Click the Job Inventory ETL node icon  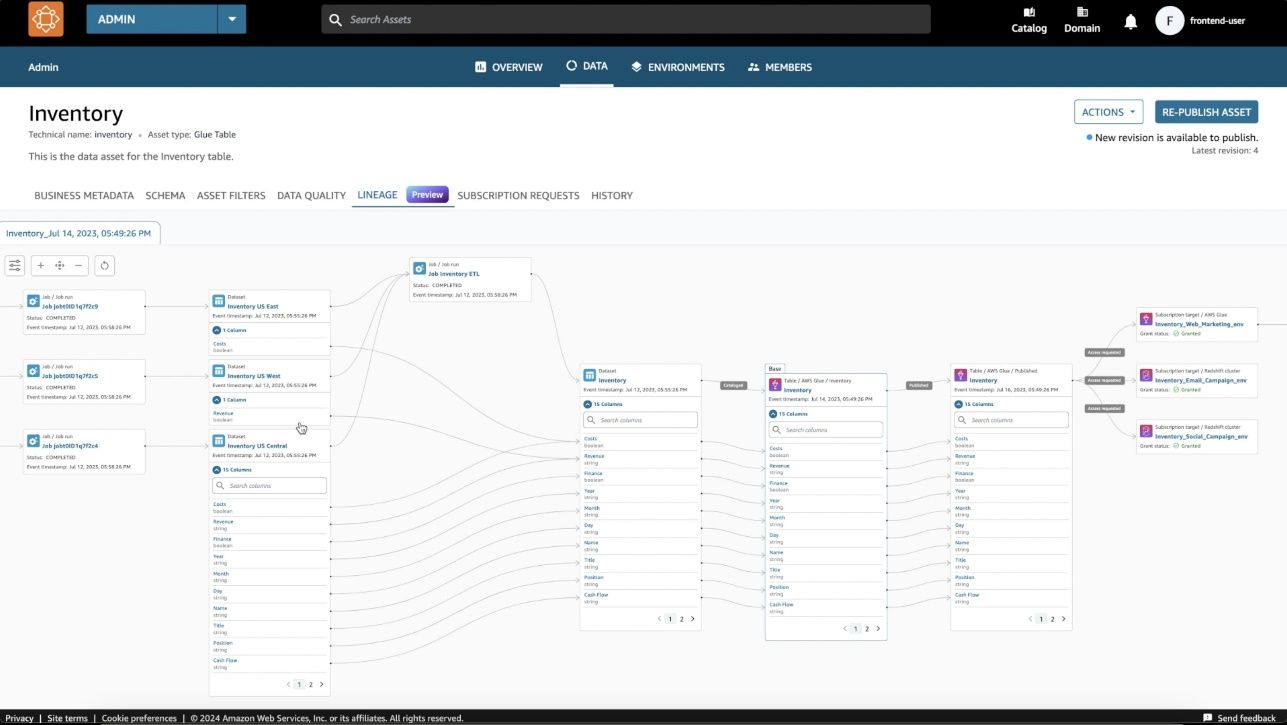click(420, 270)
